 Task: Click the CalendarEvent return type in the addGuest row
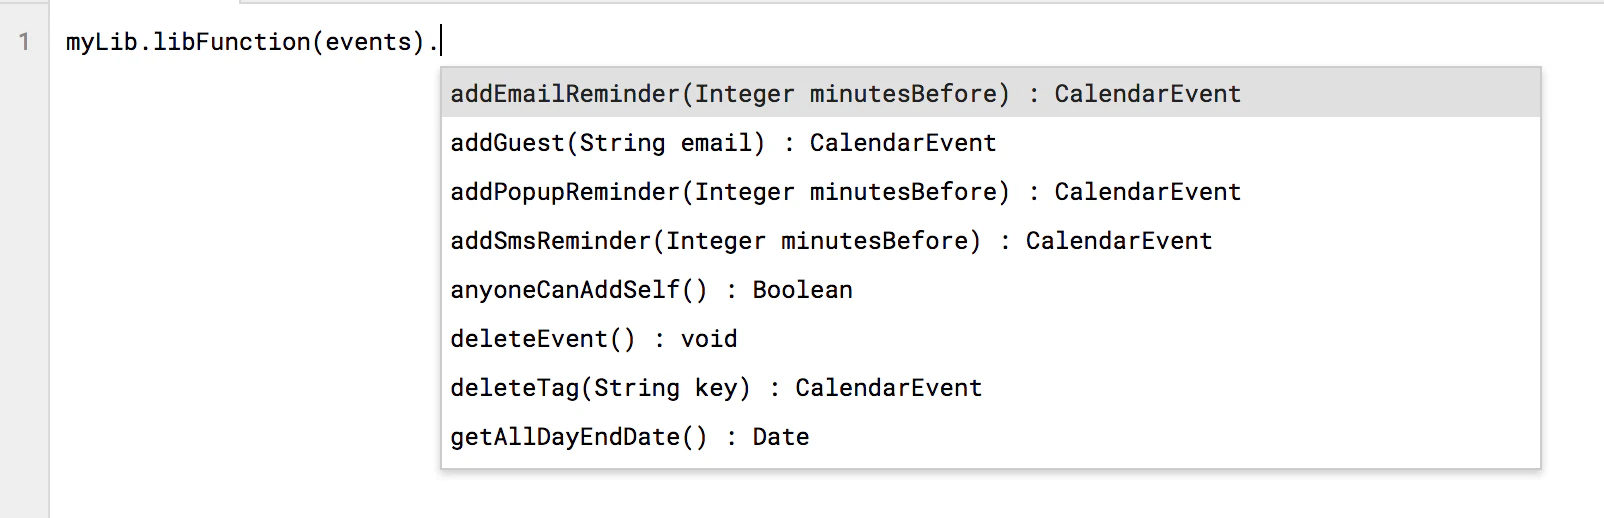tap(903, 142)
